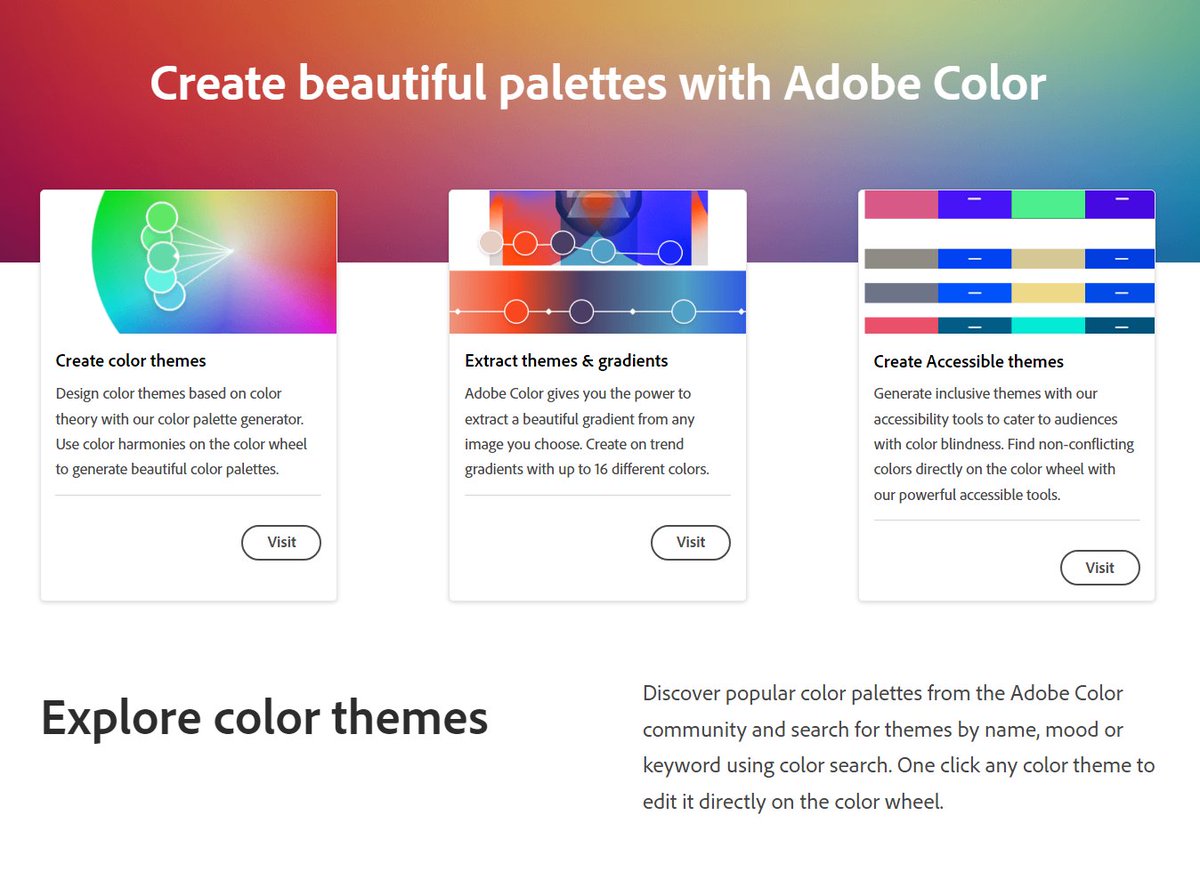Open the accessible color swatches thumbnail
This screenshot has height=888, width=1200.
[x=1007, y=262]
